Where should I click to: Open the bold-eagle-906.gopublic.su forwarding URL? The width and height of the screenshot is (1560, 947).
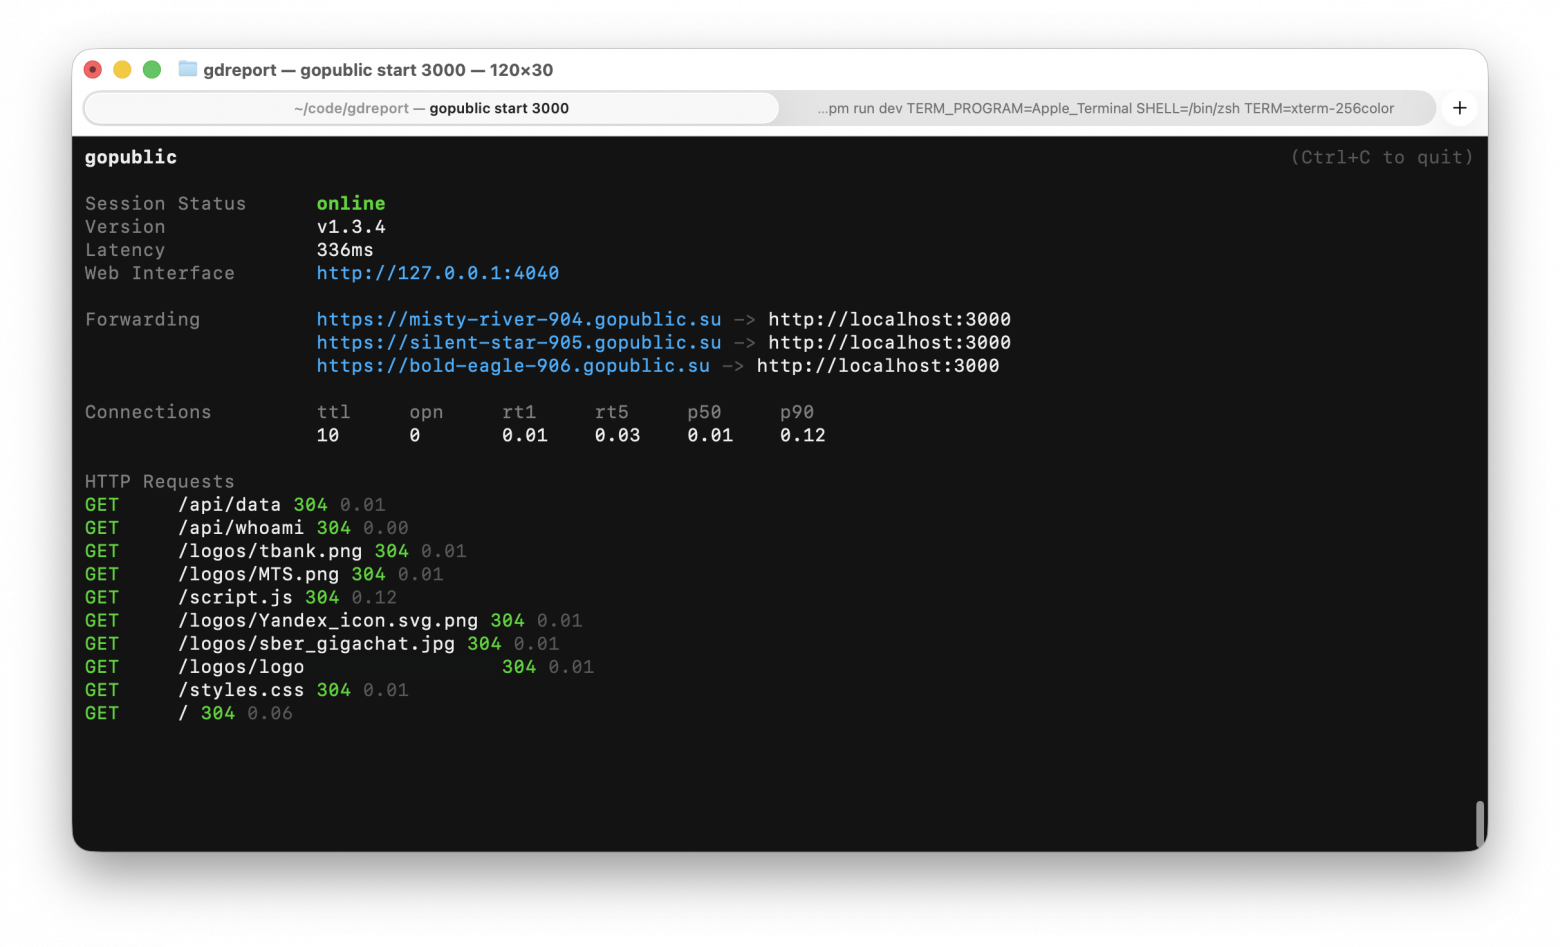click(x=513, y=365)
